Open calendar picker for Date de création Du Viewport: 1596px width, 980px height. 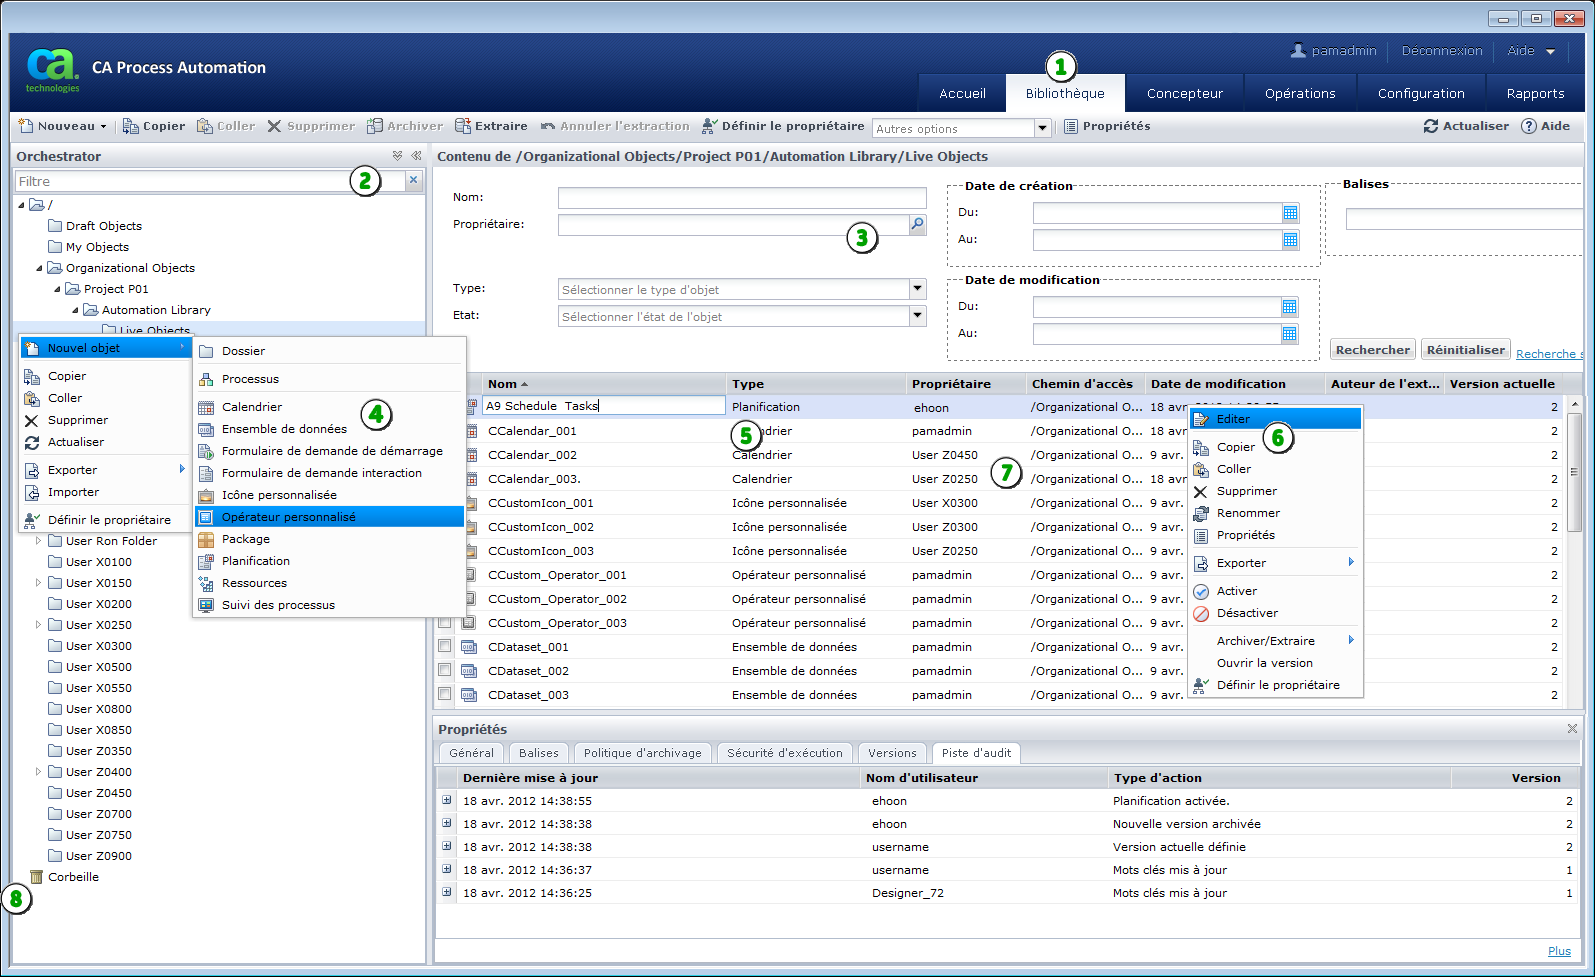tap(1290, 213)
